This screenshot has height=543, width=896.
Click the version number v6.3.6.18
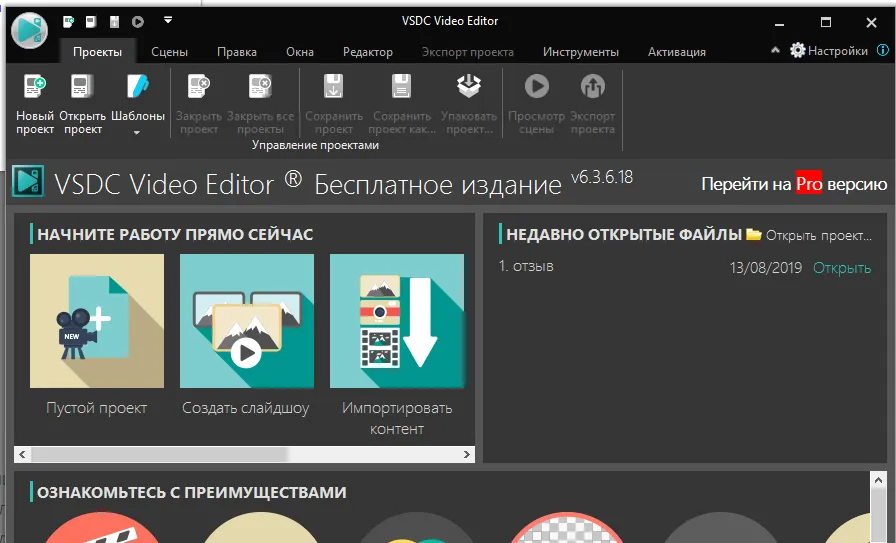[x=602, y=177]
